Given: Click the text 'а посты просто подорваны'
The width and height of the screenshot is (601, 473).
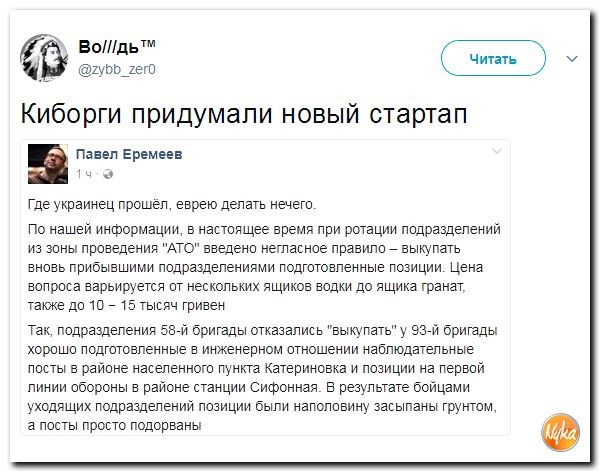Looking at the screenshot, I should point(115,426).
